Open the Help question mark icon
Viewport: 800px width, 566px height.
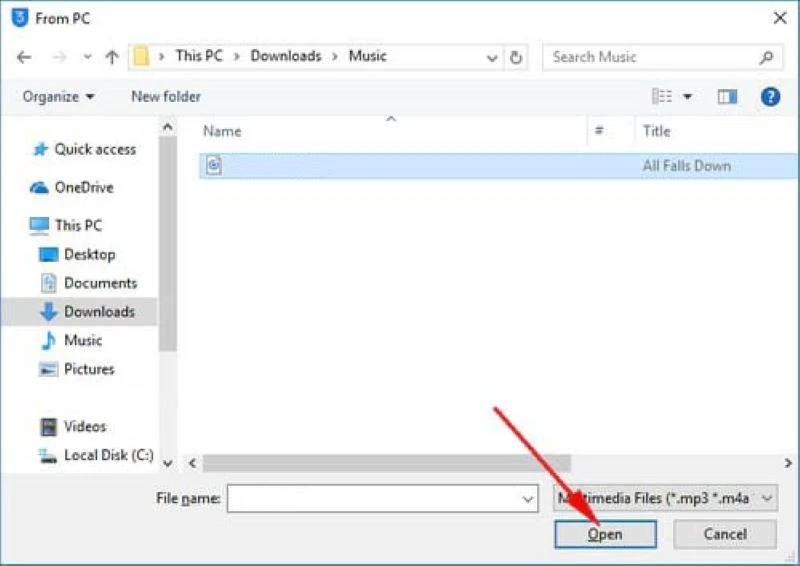pyautogui.click(x=770, y=97)
